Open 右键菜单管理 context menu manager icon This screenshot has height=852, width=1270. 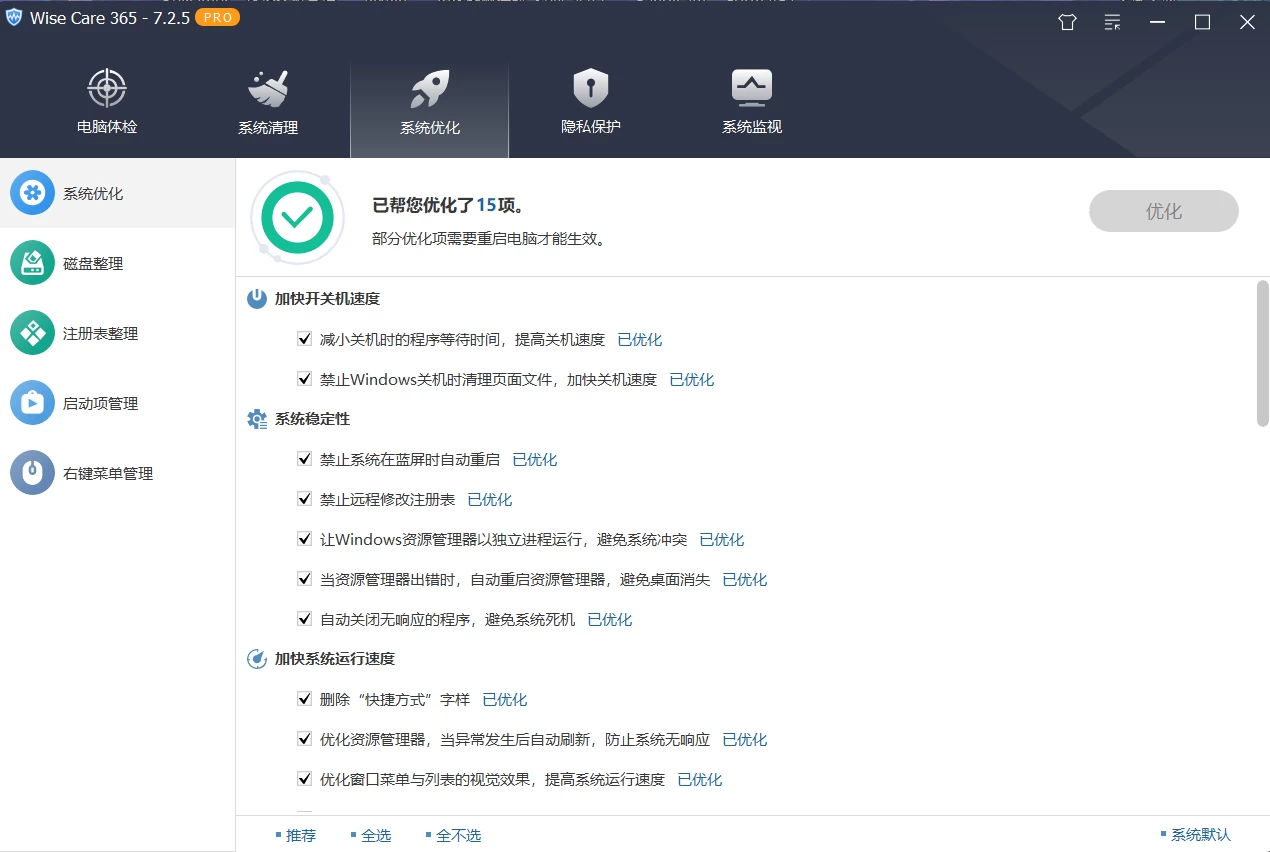tap(32, 473)
